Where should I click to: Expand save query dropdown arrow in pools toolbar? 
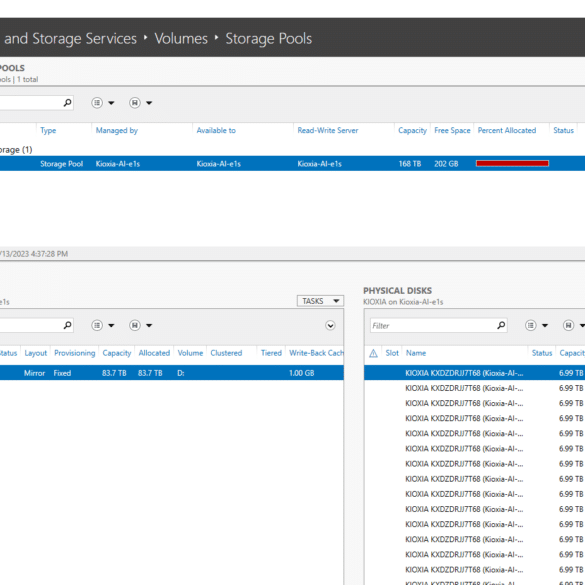tap(149, 103)
